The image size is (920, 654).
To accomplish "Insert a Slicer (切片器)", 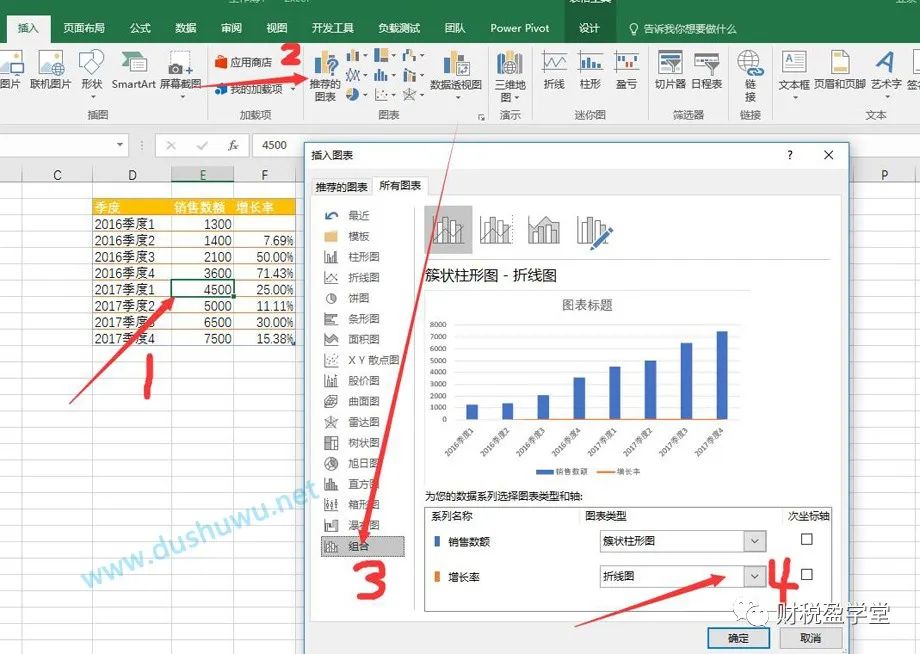I will coord(670,70).
